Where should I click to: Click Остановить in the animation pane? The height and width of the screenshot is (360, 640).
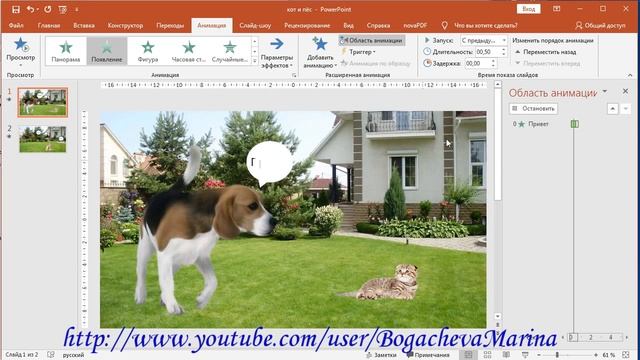point(533,109)
